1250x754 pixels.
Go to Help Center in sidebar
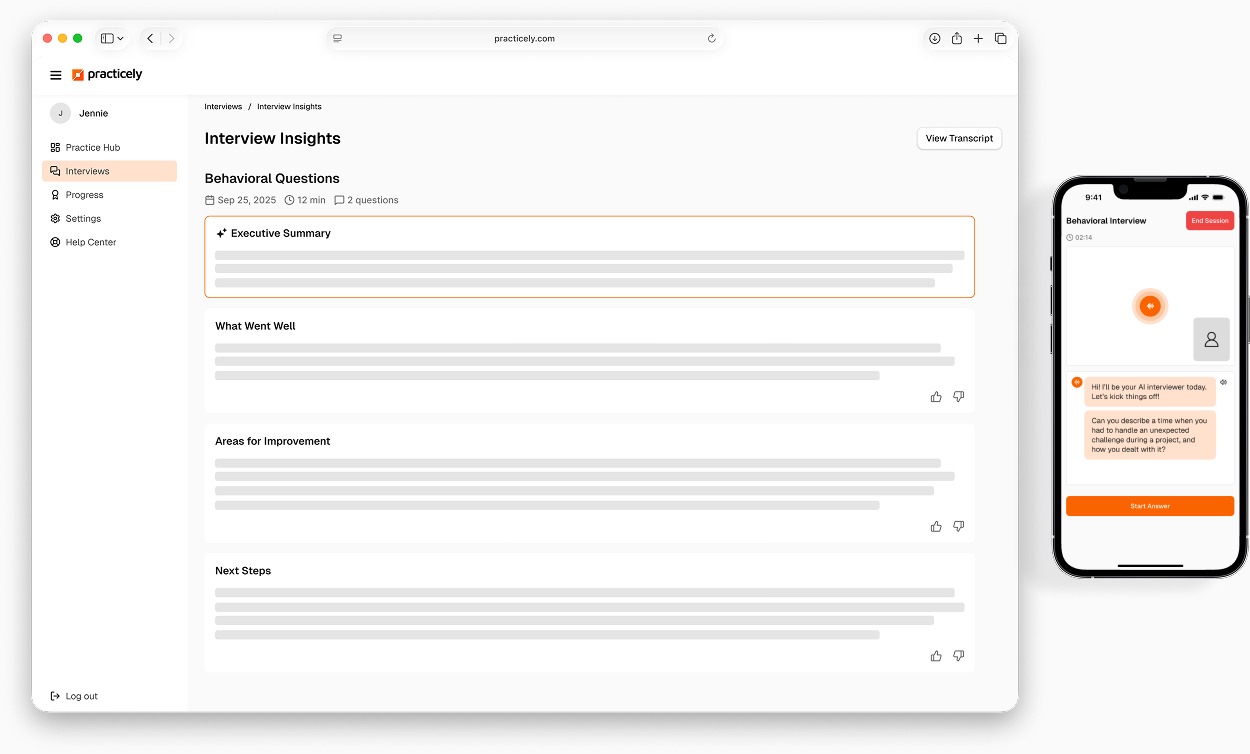[90, 242]
